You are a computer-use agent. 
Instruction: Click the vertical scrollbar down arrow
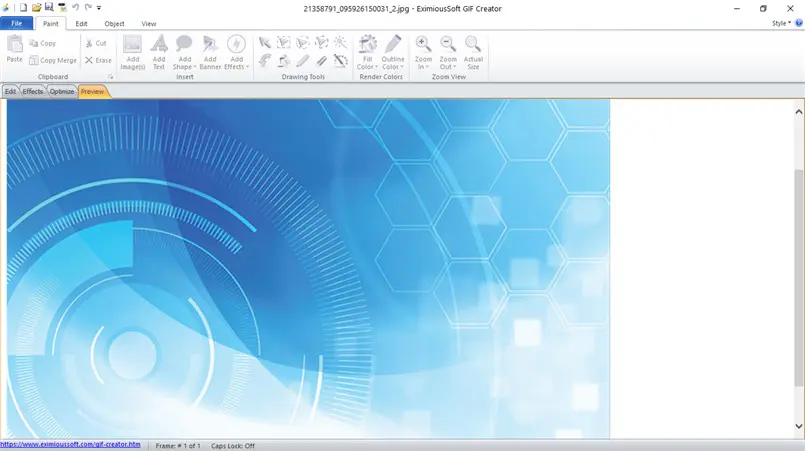click(x=799, y=426)
